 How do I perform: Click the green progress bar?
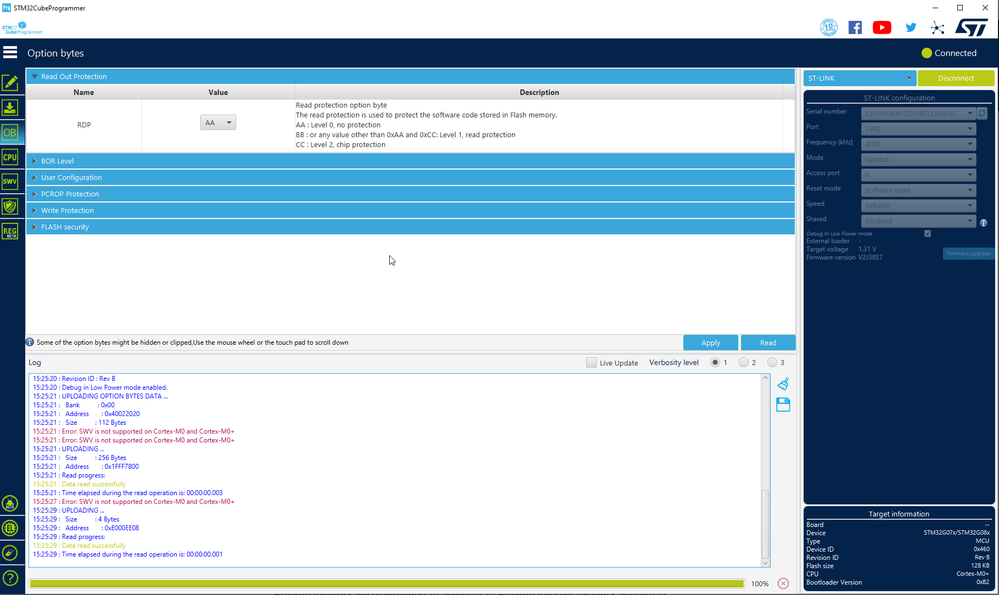pyautogui.click(x=387, y=584)
